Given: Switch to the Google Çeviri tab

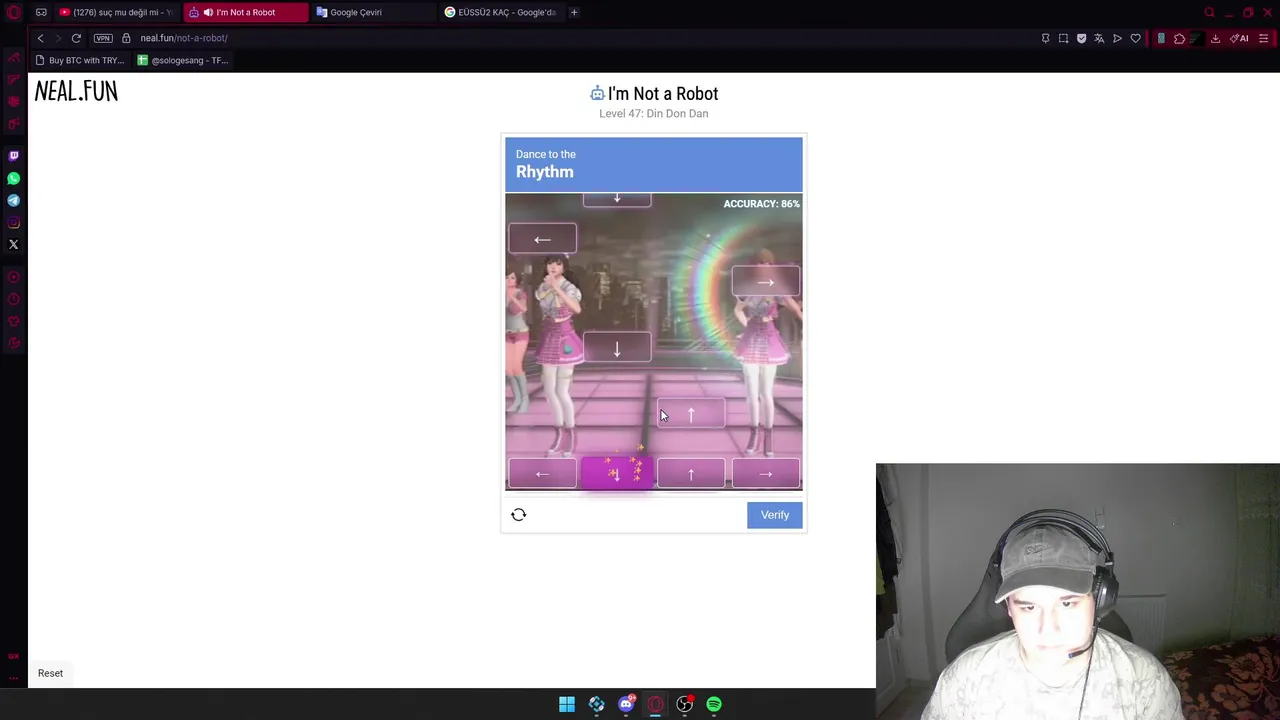Looking at the screenshot, I should (372, 12).
